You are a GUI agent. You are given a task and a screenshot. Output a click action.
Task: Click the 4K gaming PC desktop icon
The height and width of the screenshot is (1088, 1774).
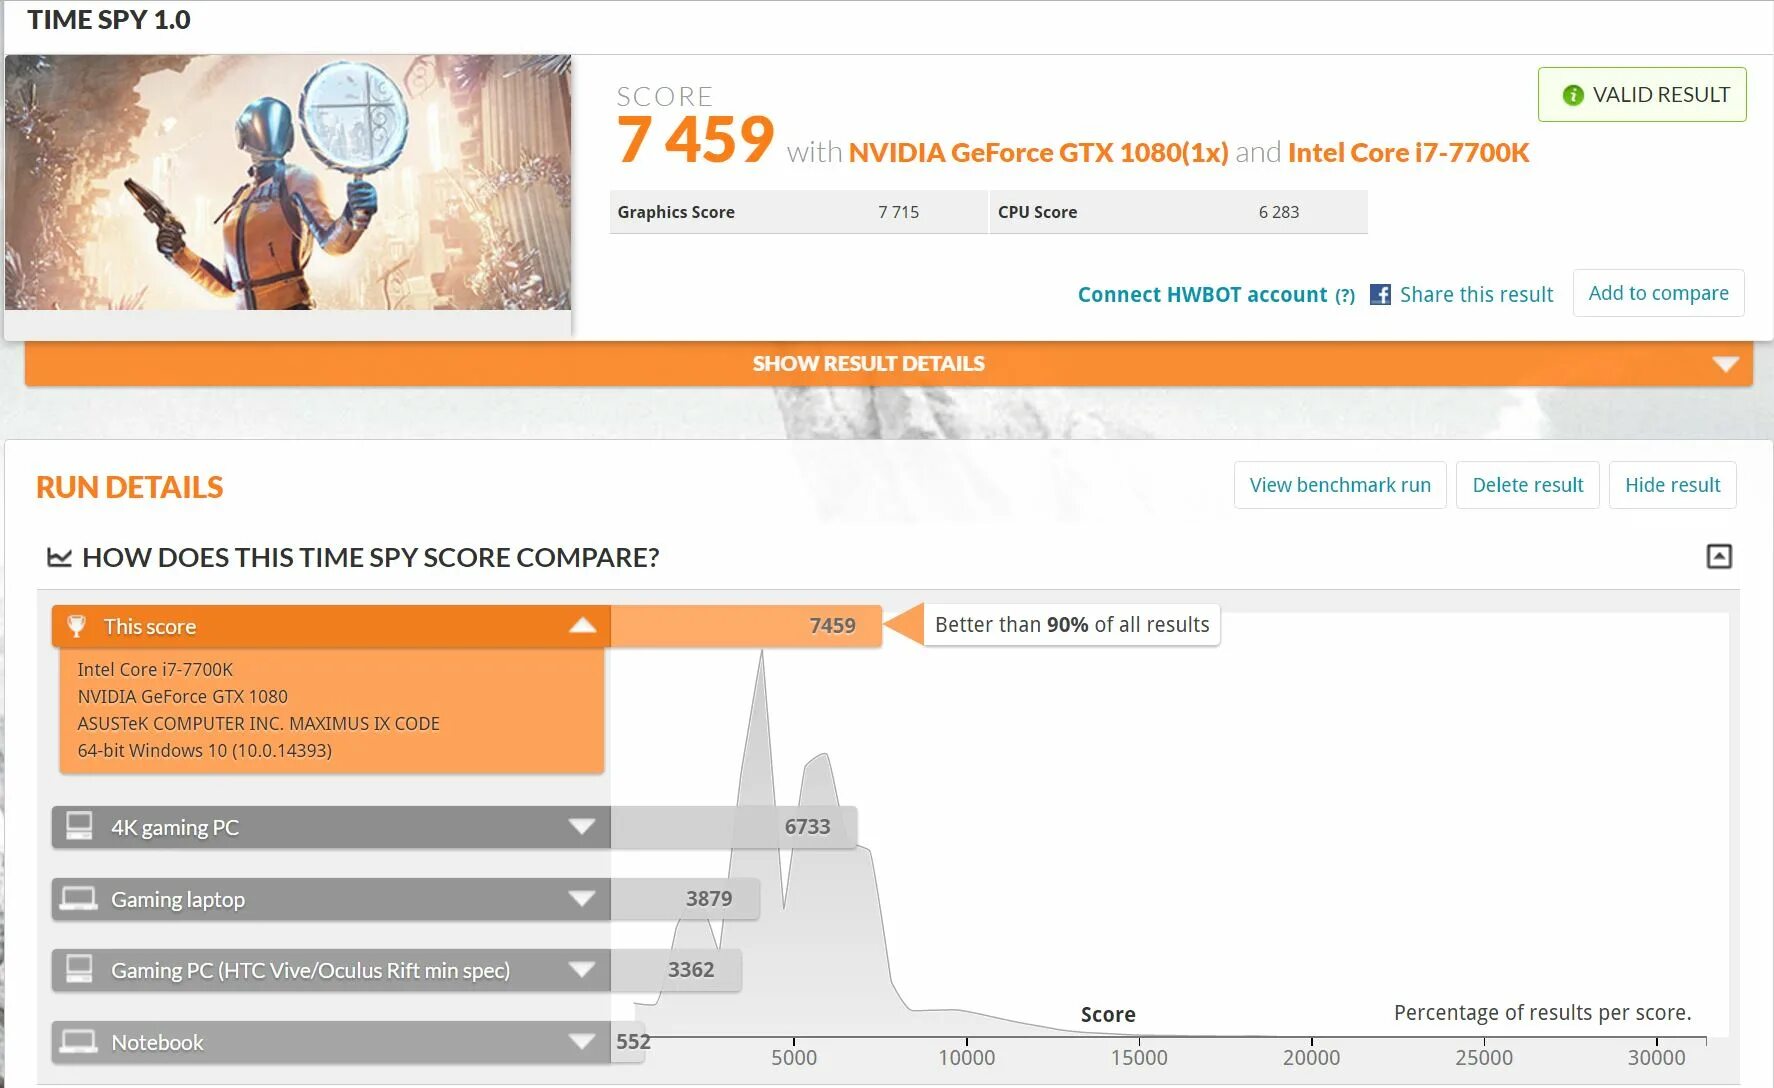tap(79, 826)
